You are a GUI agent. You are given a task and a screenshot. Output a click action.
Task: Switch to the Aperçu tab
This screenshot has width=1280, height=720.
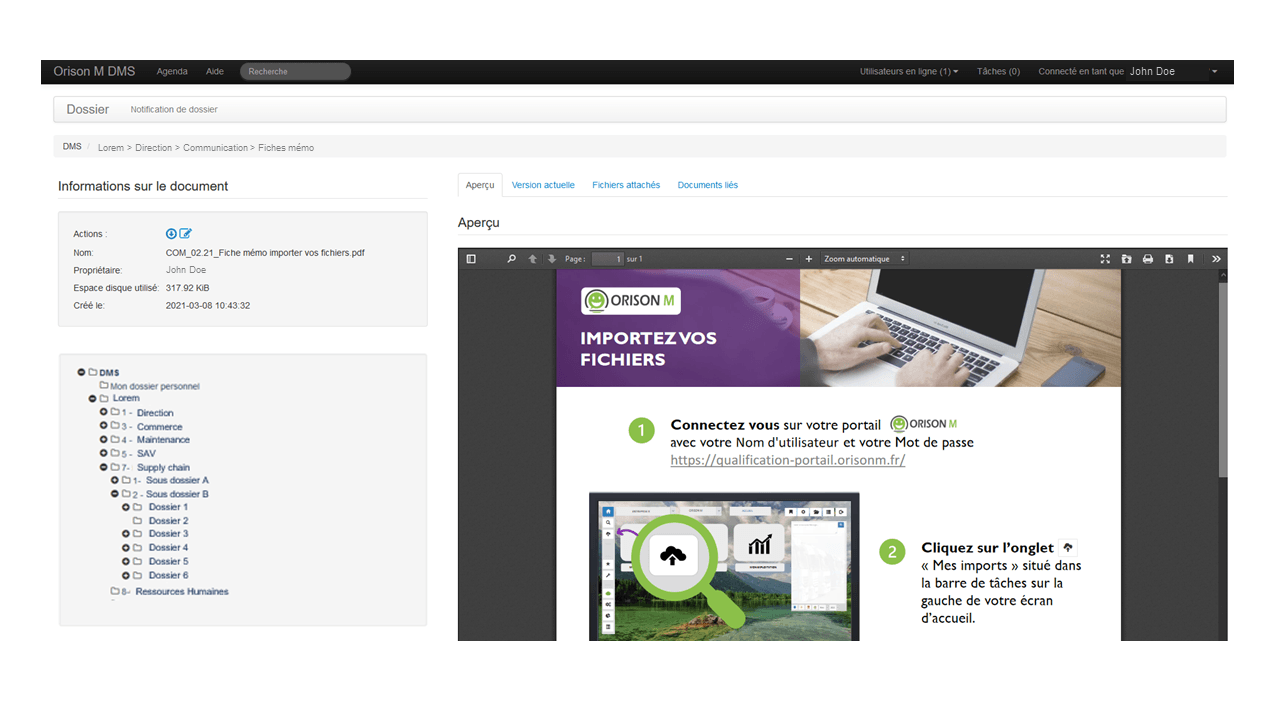(x=480, y=185)
